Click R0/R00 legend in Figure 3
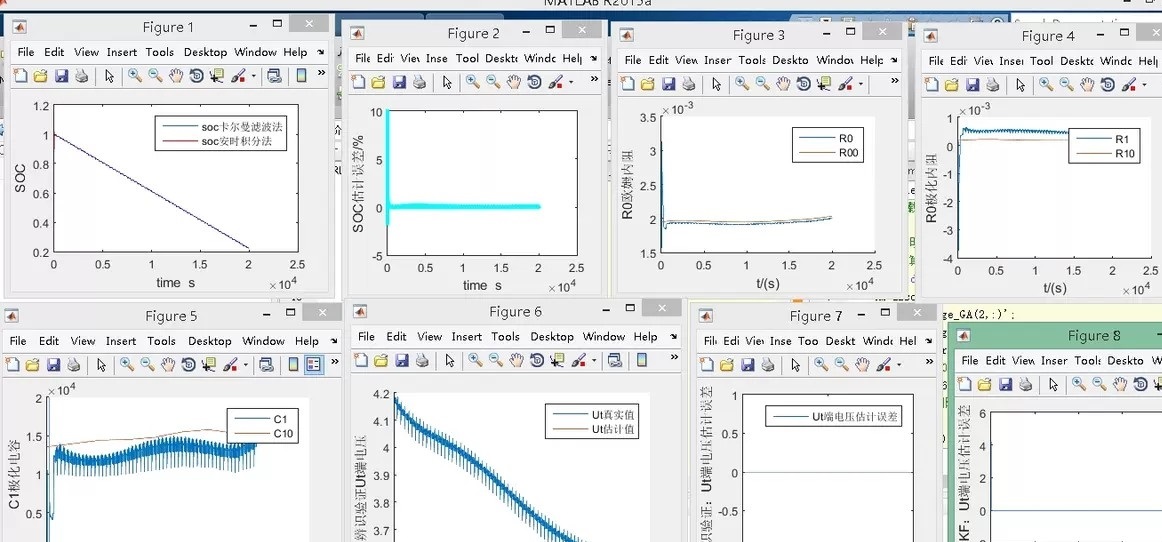1162x542 pixels. pyautogui.click(x=826, y=145)
